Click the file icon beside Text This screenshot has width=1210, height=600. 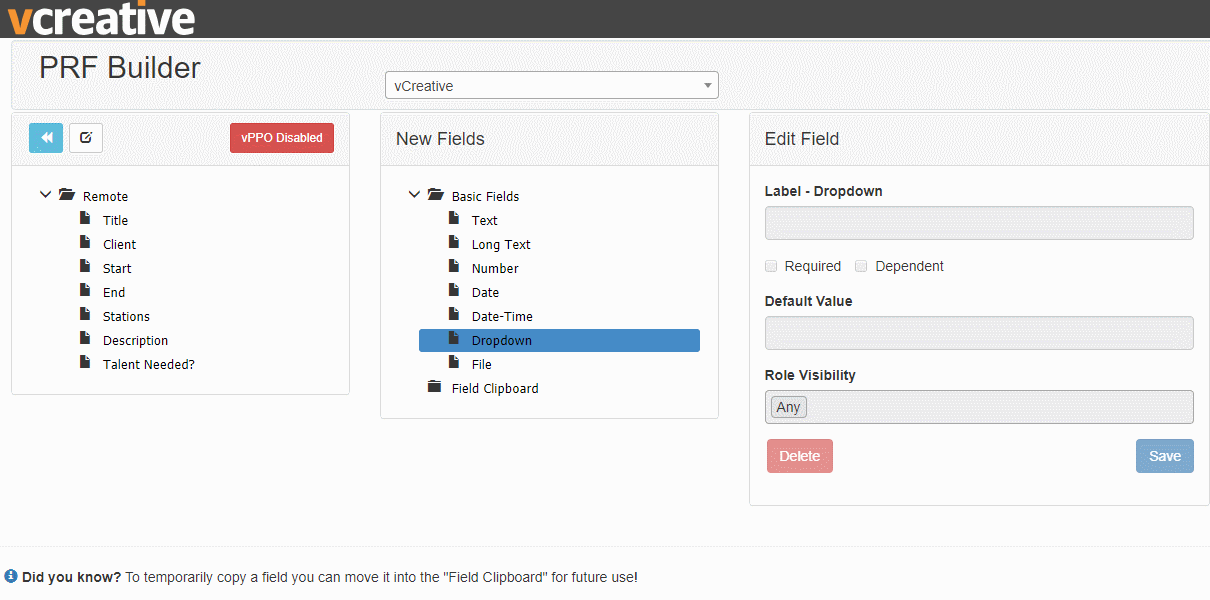454,219
